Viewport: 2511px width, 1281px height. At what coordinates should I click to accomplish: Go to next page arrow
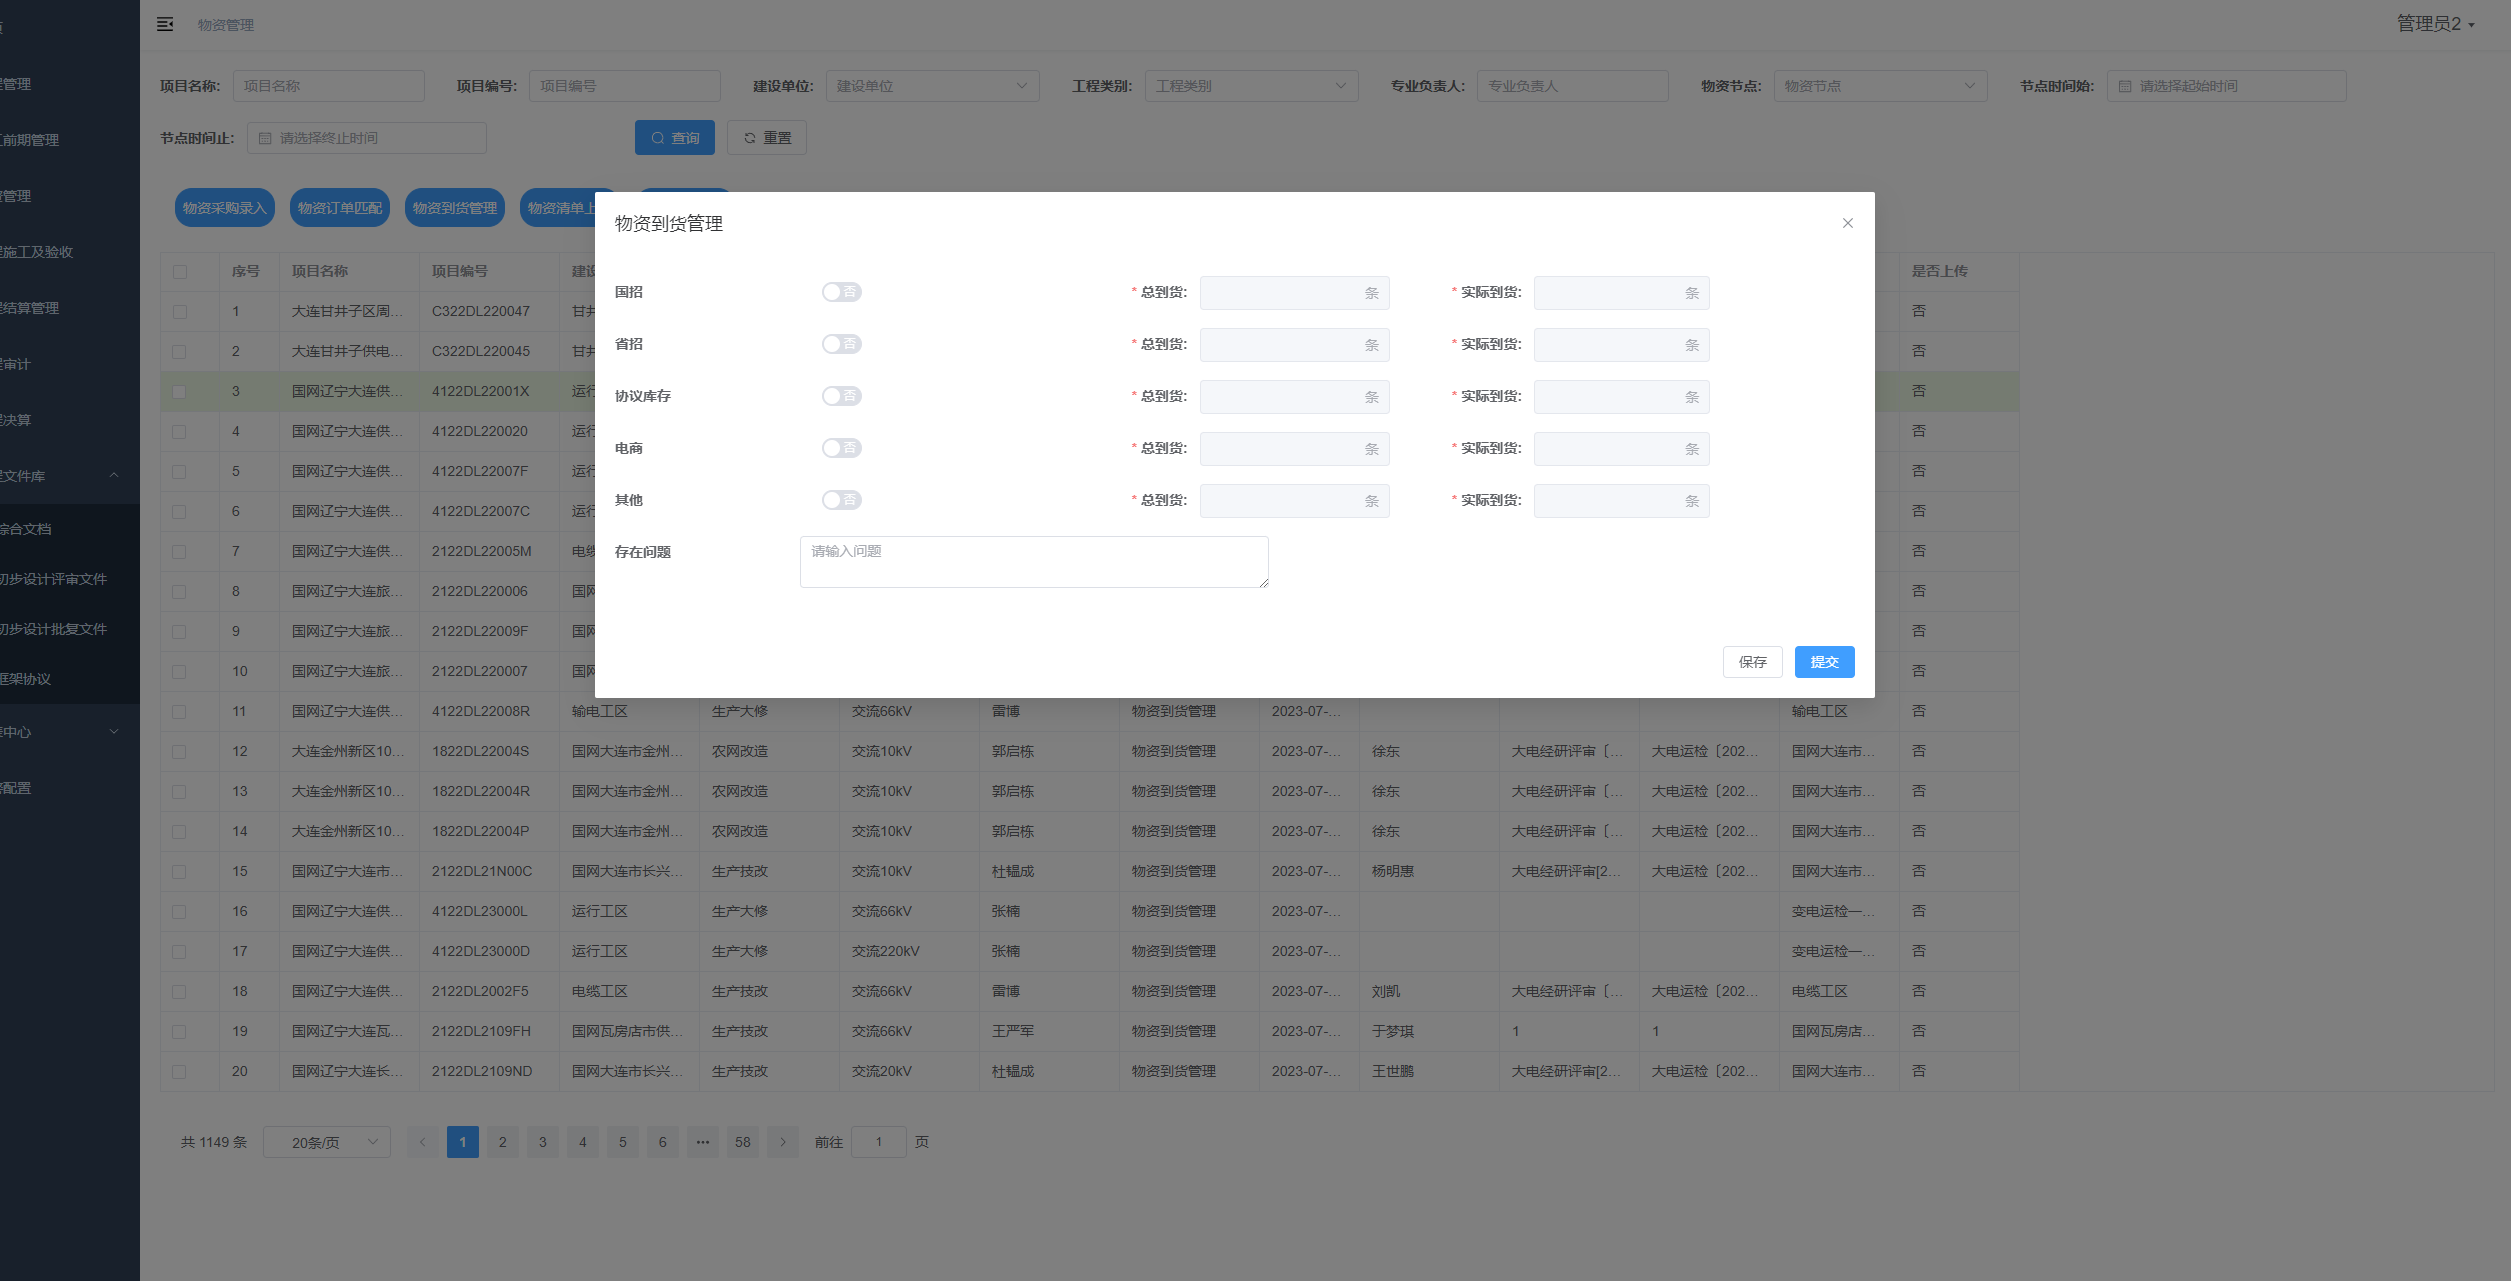click(x=783, y=1142)
